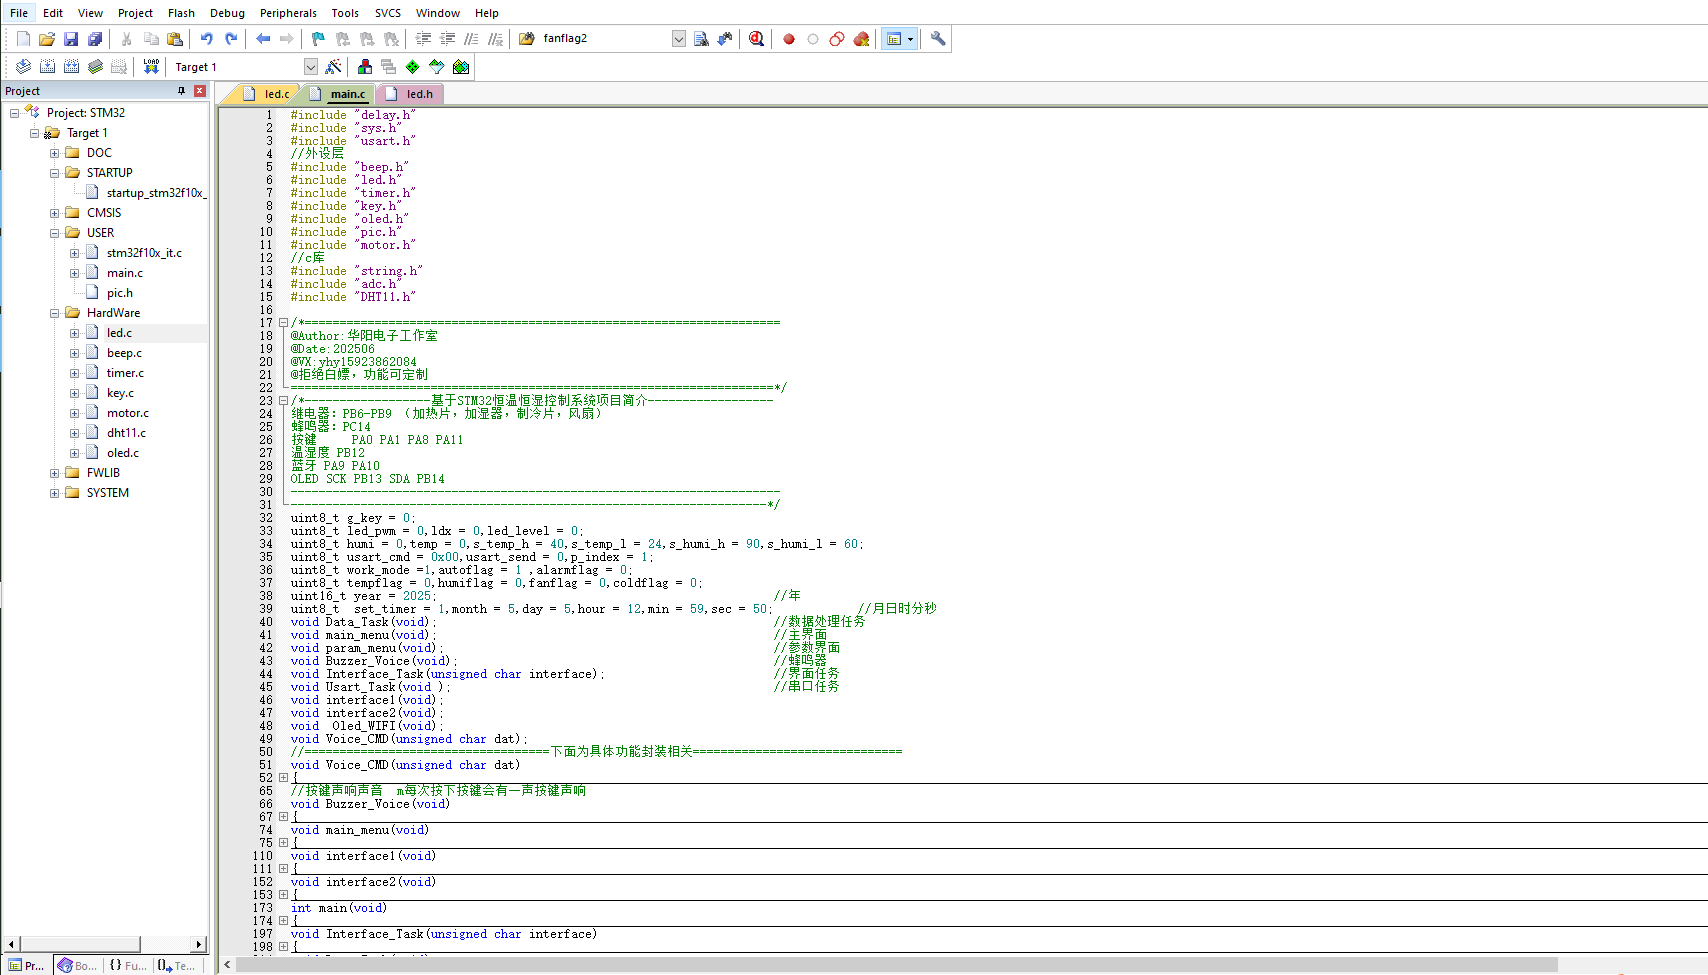Open incremental find with the binoculars icon
Image resolution: width=1708 pixels, height=975 pixels.
[x=725, y=39]
